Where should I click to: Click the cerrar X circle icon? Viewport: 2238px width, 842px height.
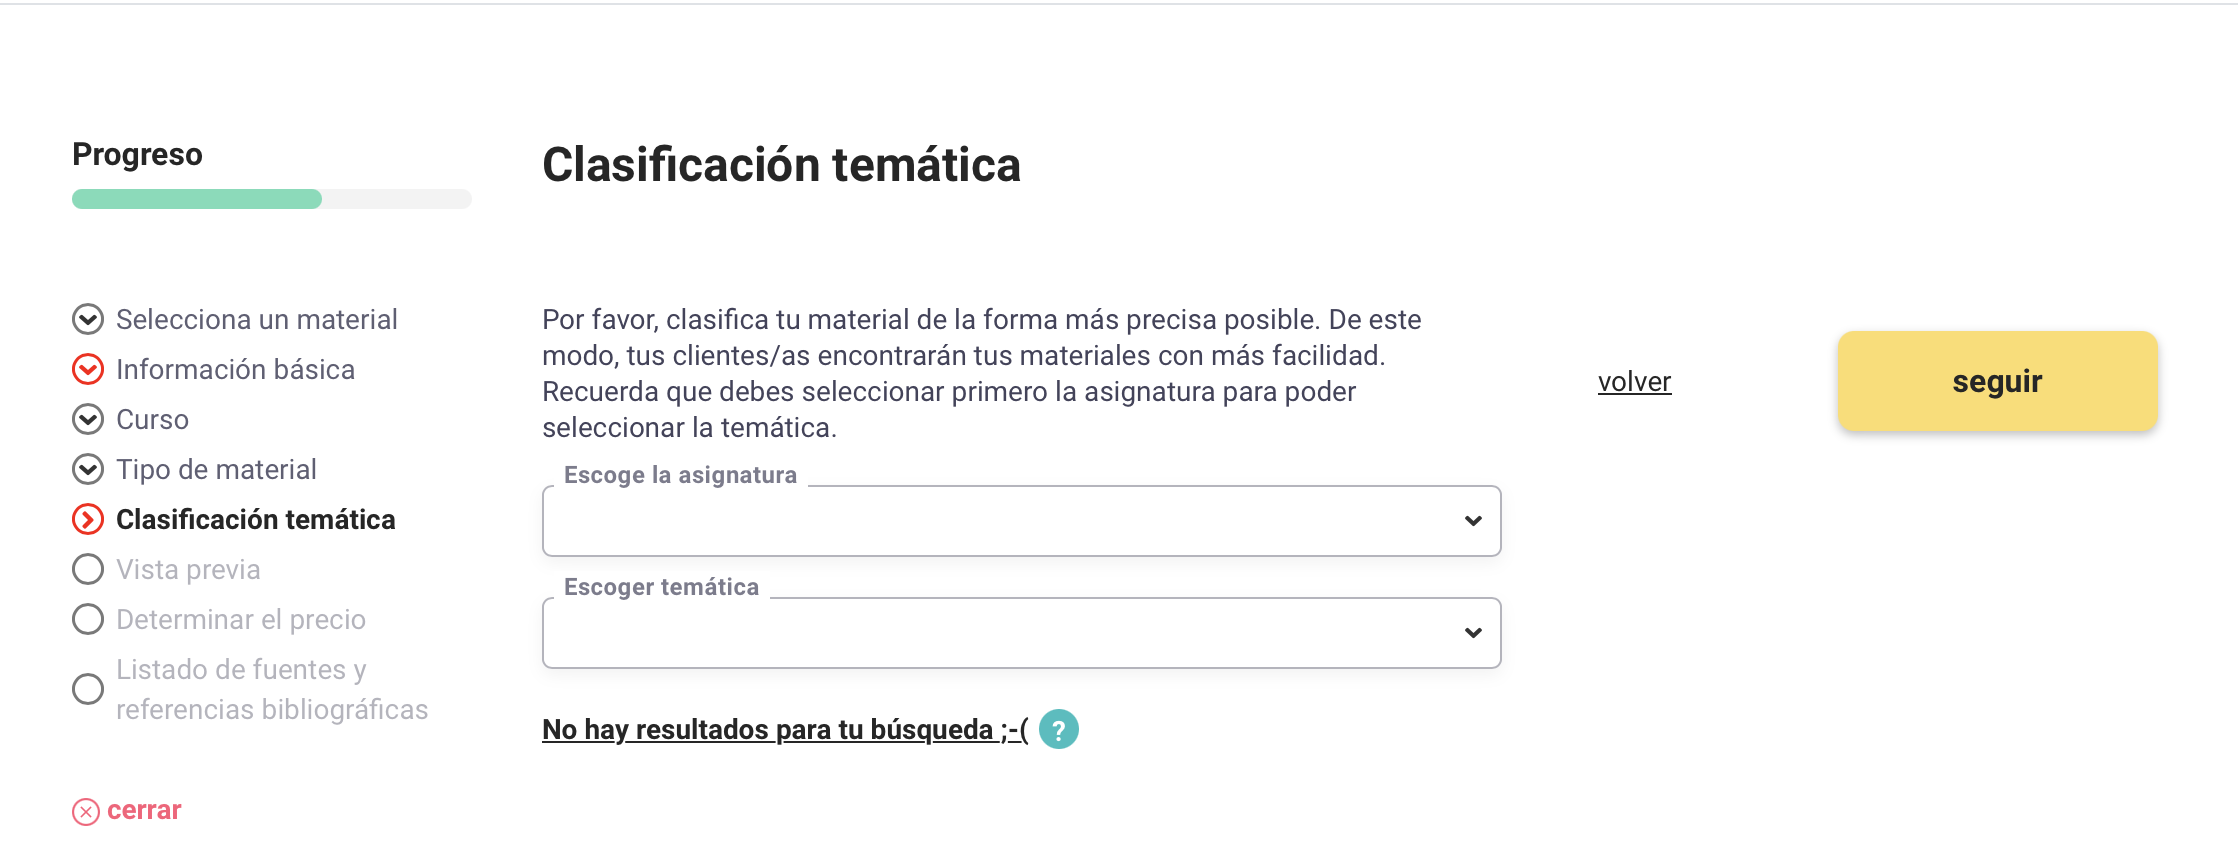[x=86, y=811]
